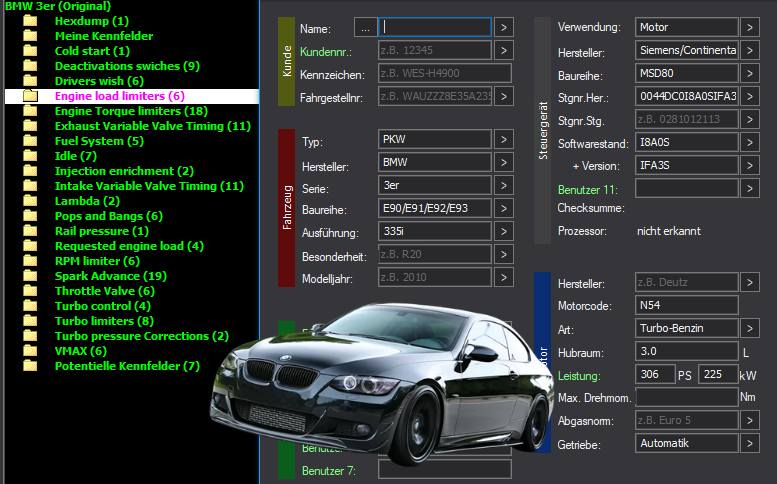Screen dimensions: 777x484
Task: Click the Motorcode field showing N54
Action: click(x=686, y=305)
